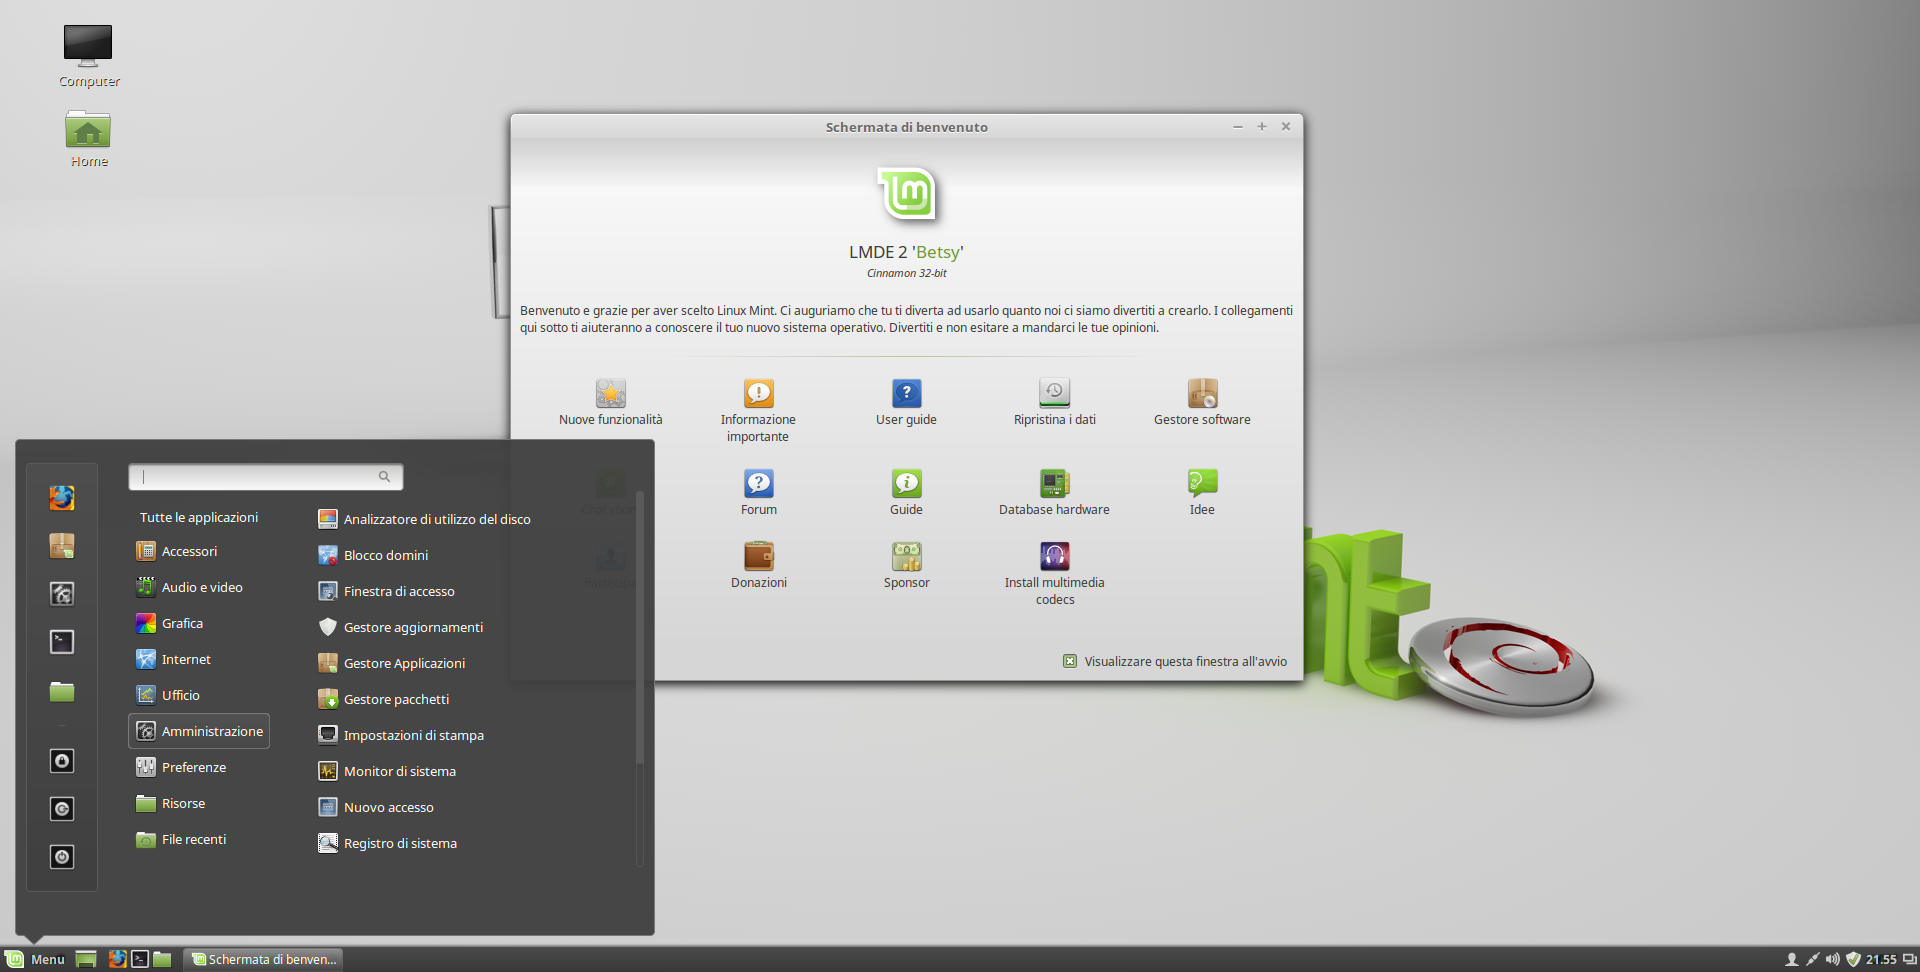Select Schermata di benvenuto taskbar button

[x=264, y=959]
